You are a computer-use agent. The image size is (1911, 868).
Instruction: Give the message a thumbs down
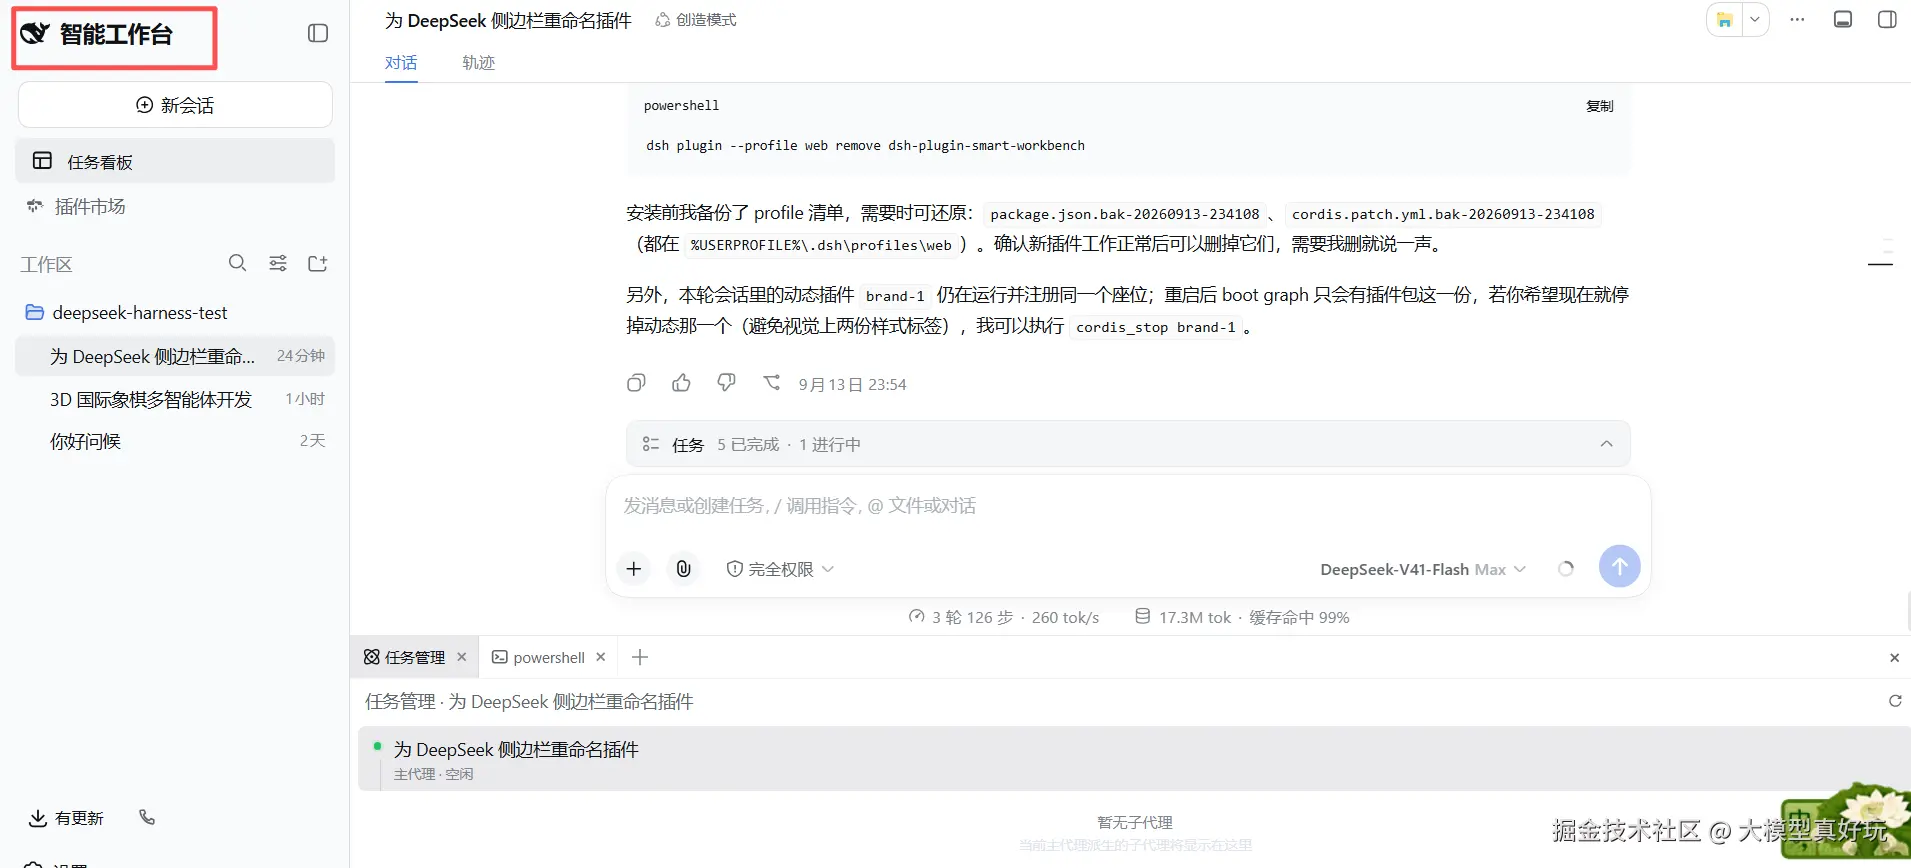tap(727, 383)
